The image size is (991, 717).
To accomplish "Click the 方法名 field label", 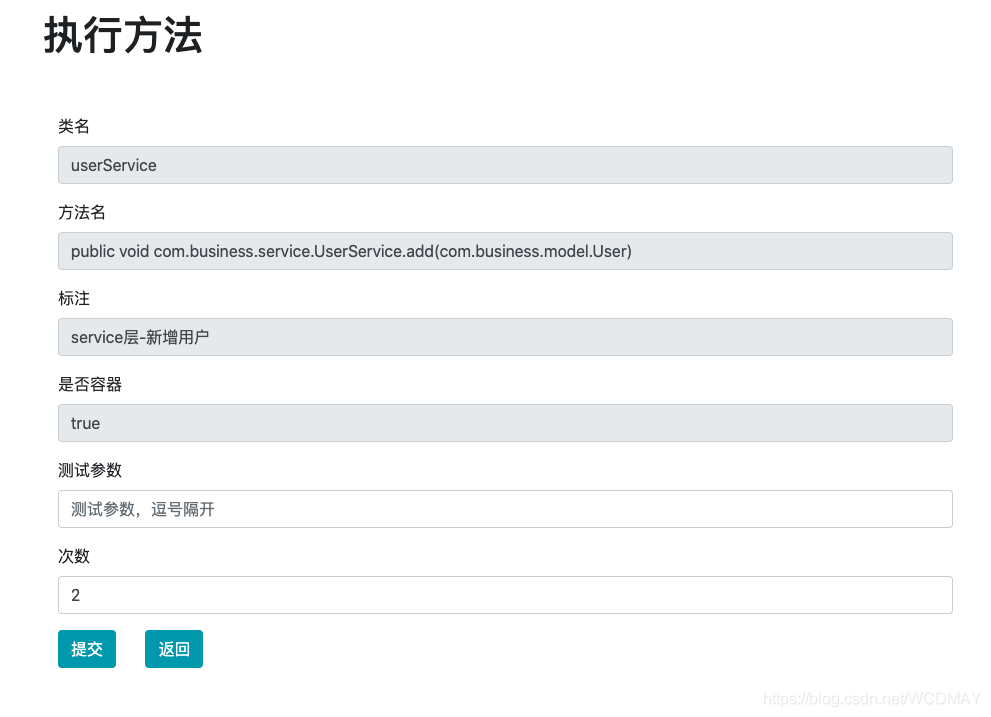I will (x=80, y=212).
